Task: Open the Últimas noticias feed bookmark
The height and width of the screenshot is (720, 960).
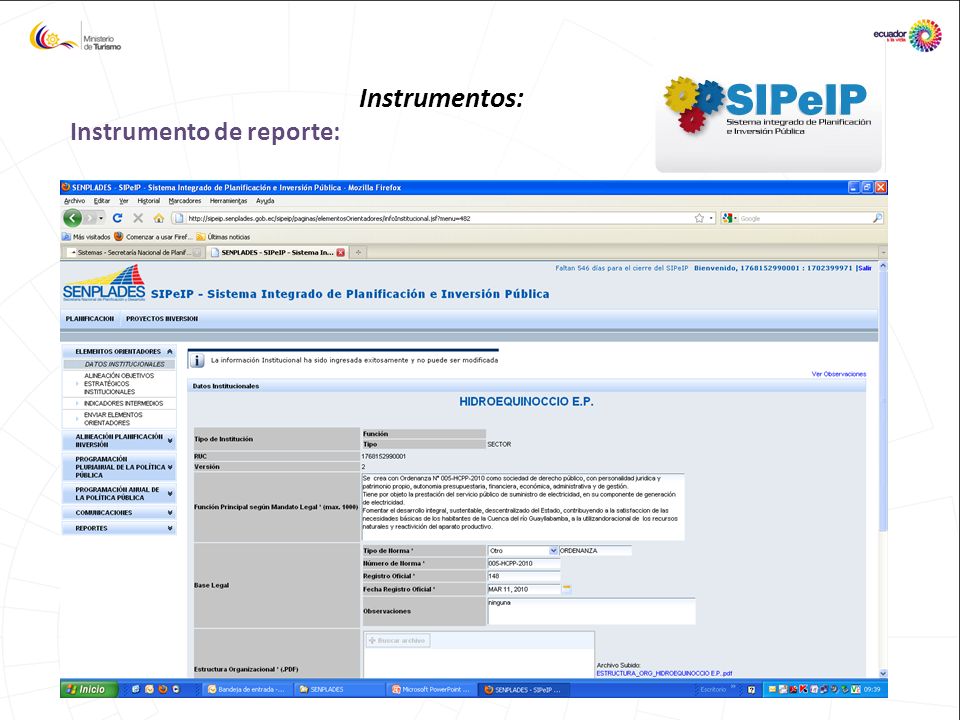Action: point(223,236)
